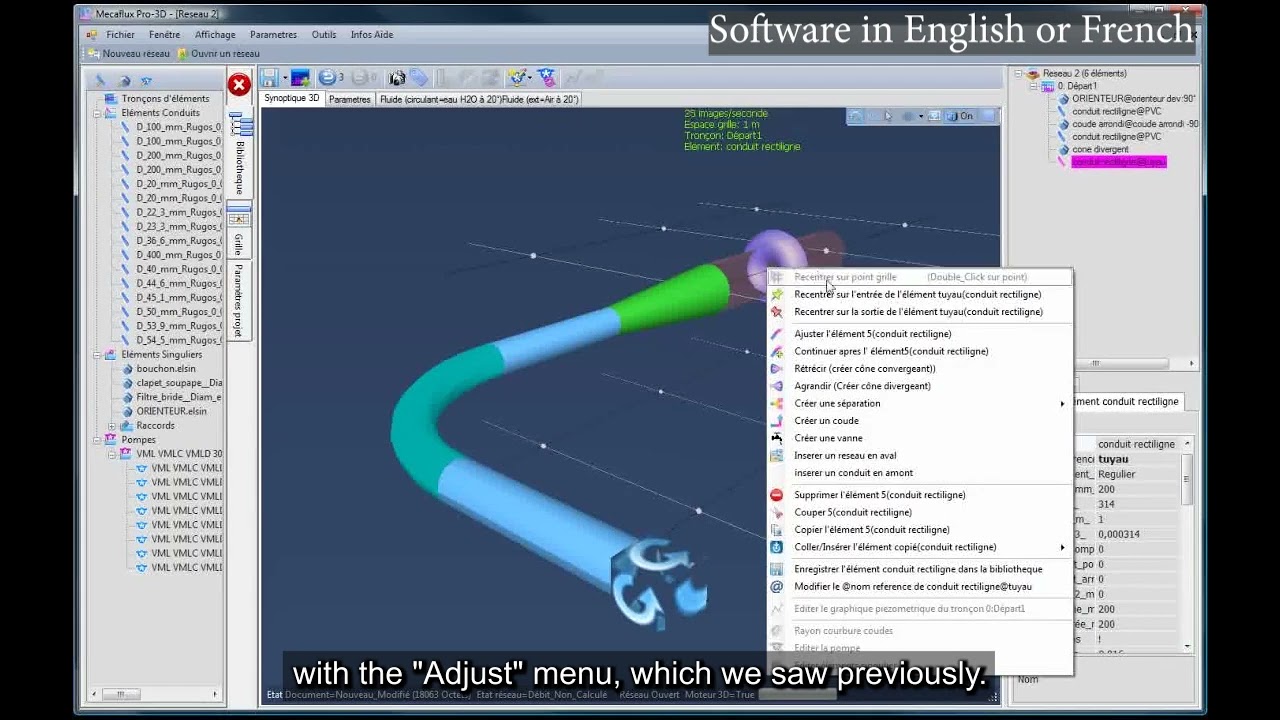The image size is (1280, 720).
Task: Select highlighted conduit rectiligne@tuyau item
Action: point(1119,162)
